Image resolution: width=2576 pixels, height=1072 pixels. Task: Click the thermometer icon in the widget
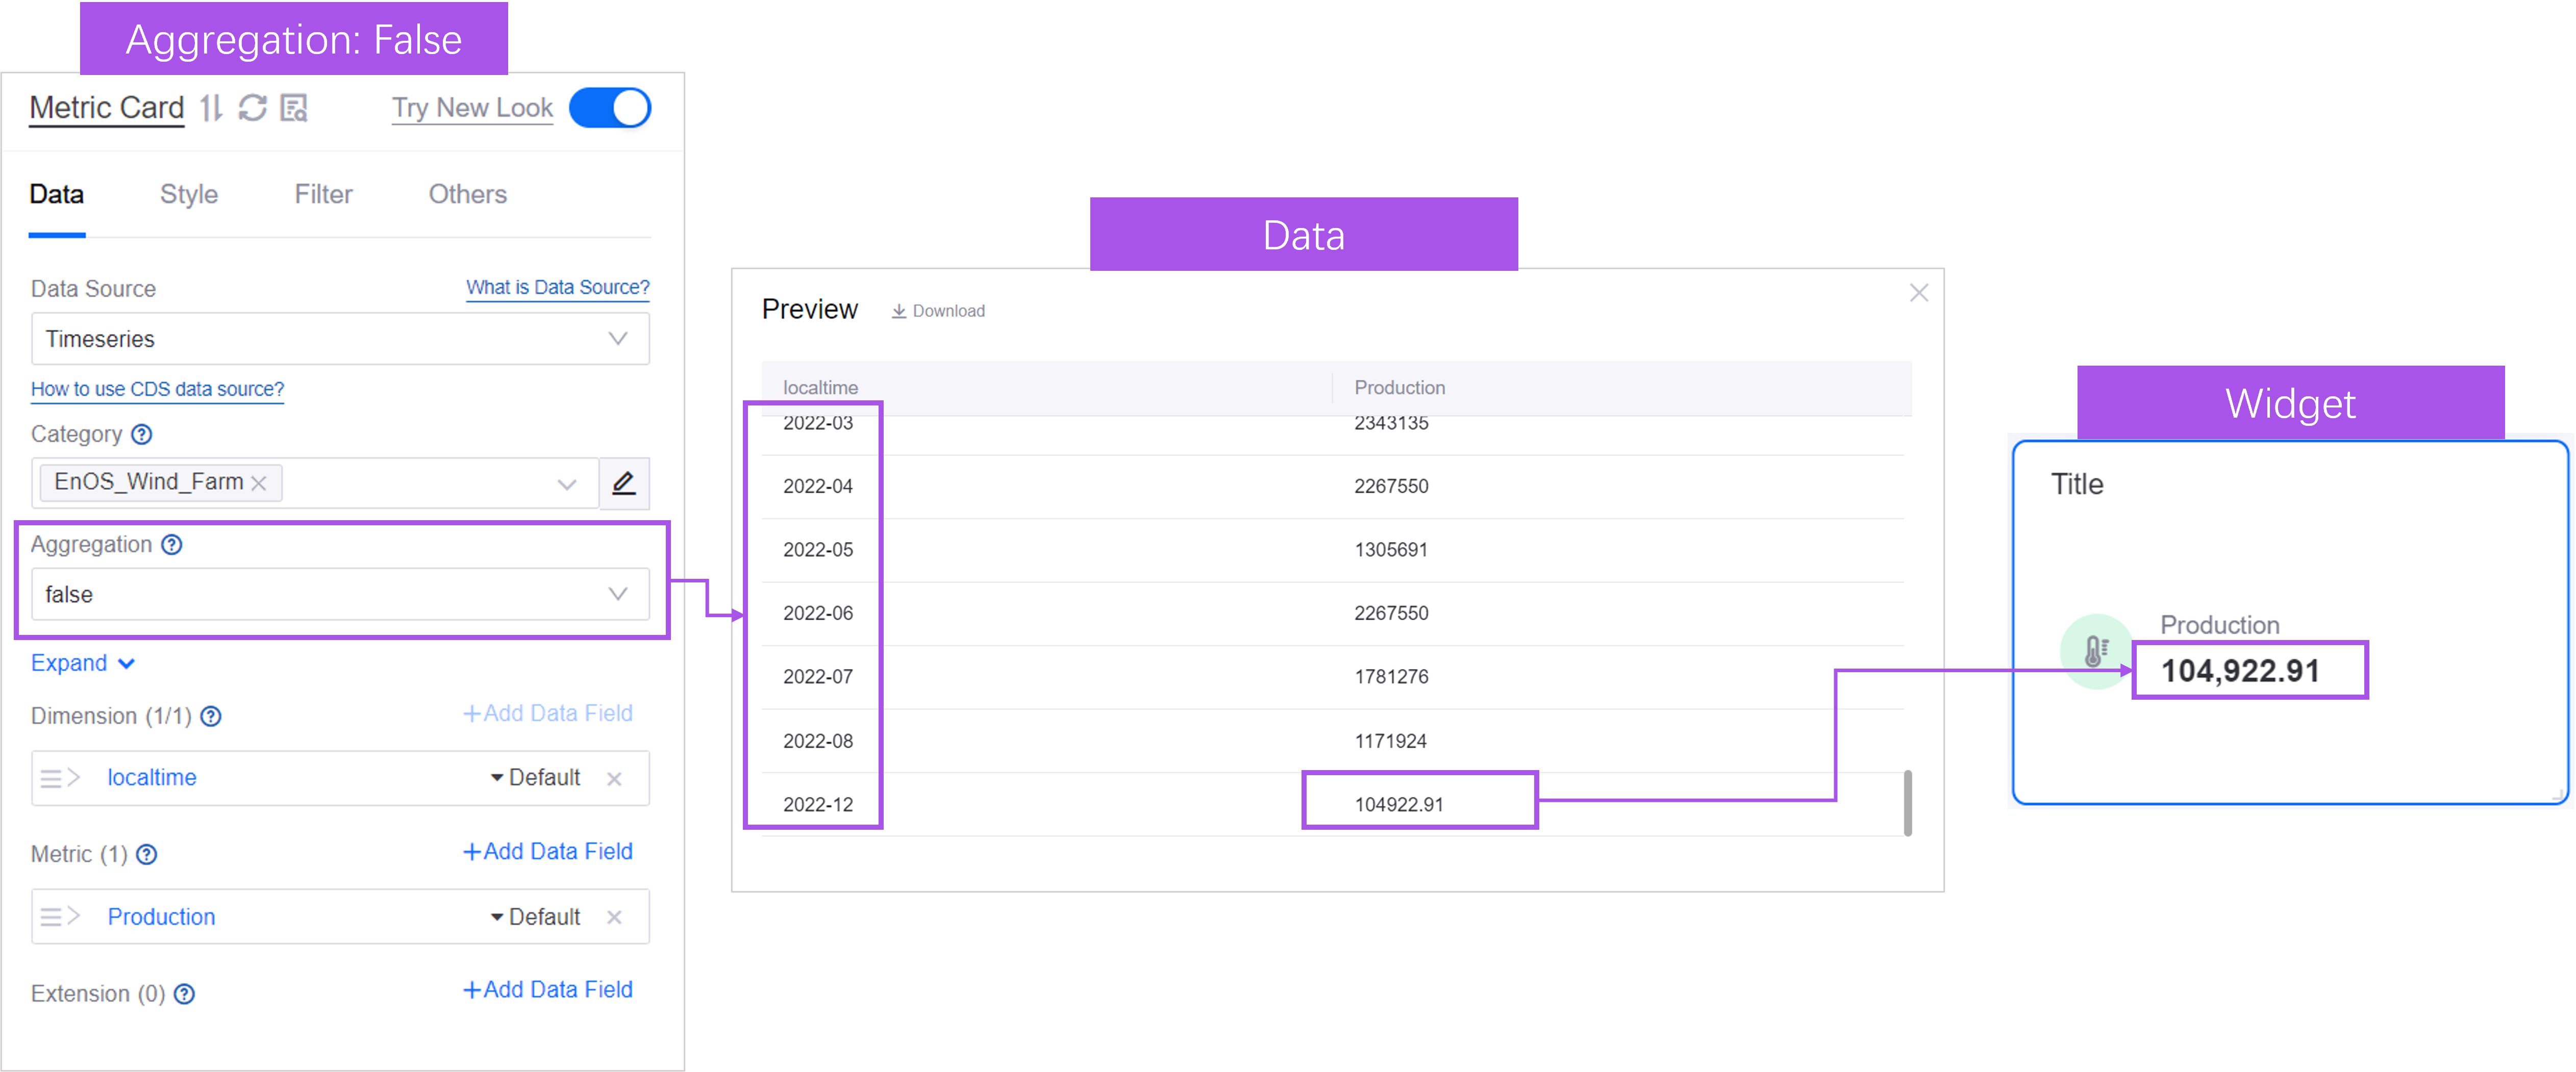(2095, 651)
